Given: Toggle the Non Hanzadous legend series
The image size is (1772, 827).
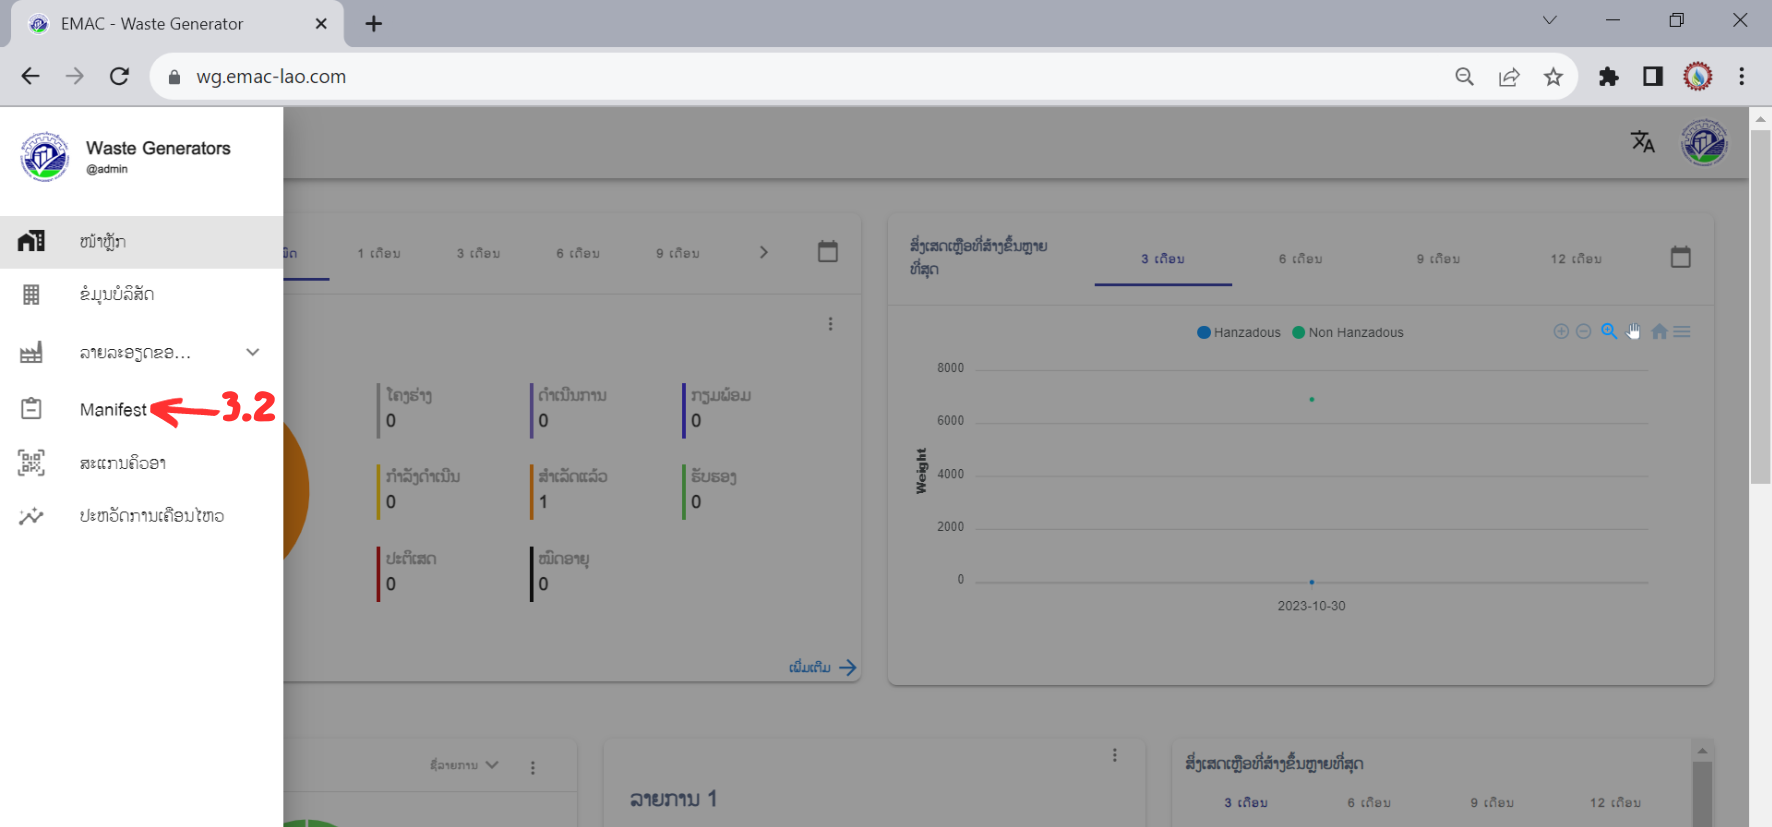Looking at the screenshot, I should click(x=1348, y=333).
